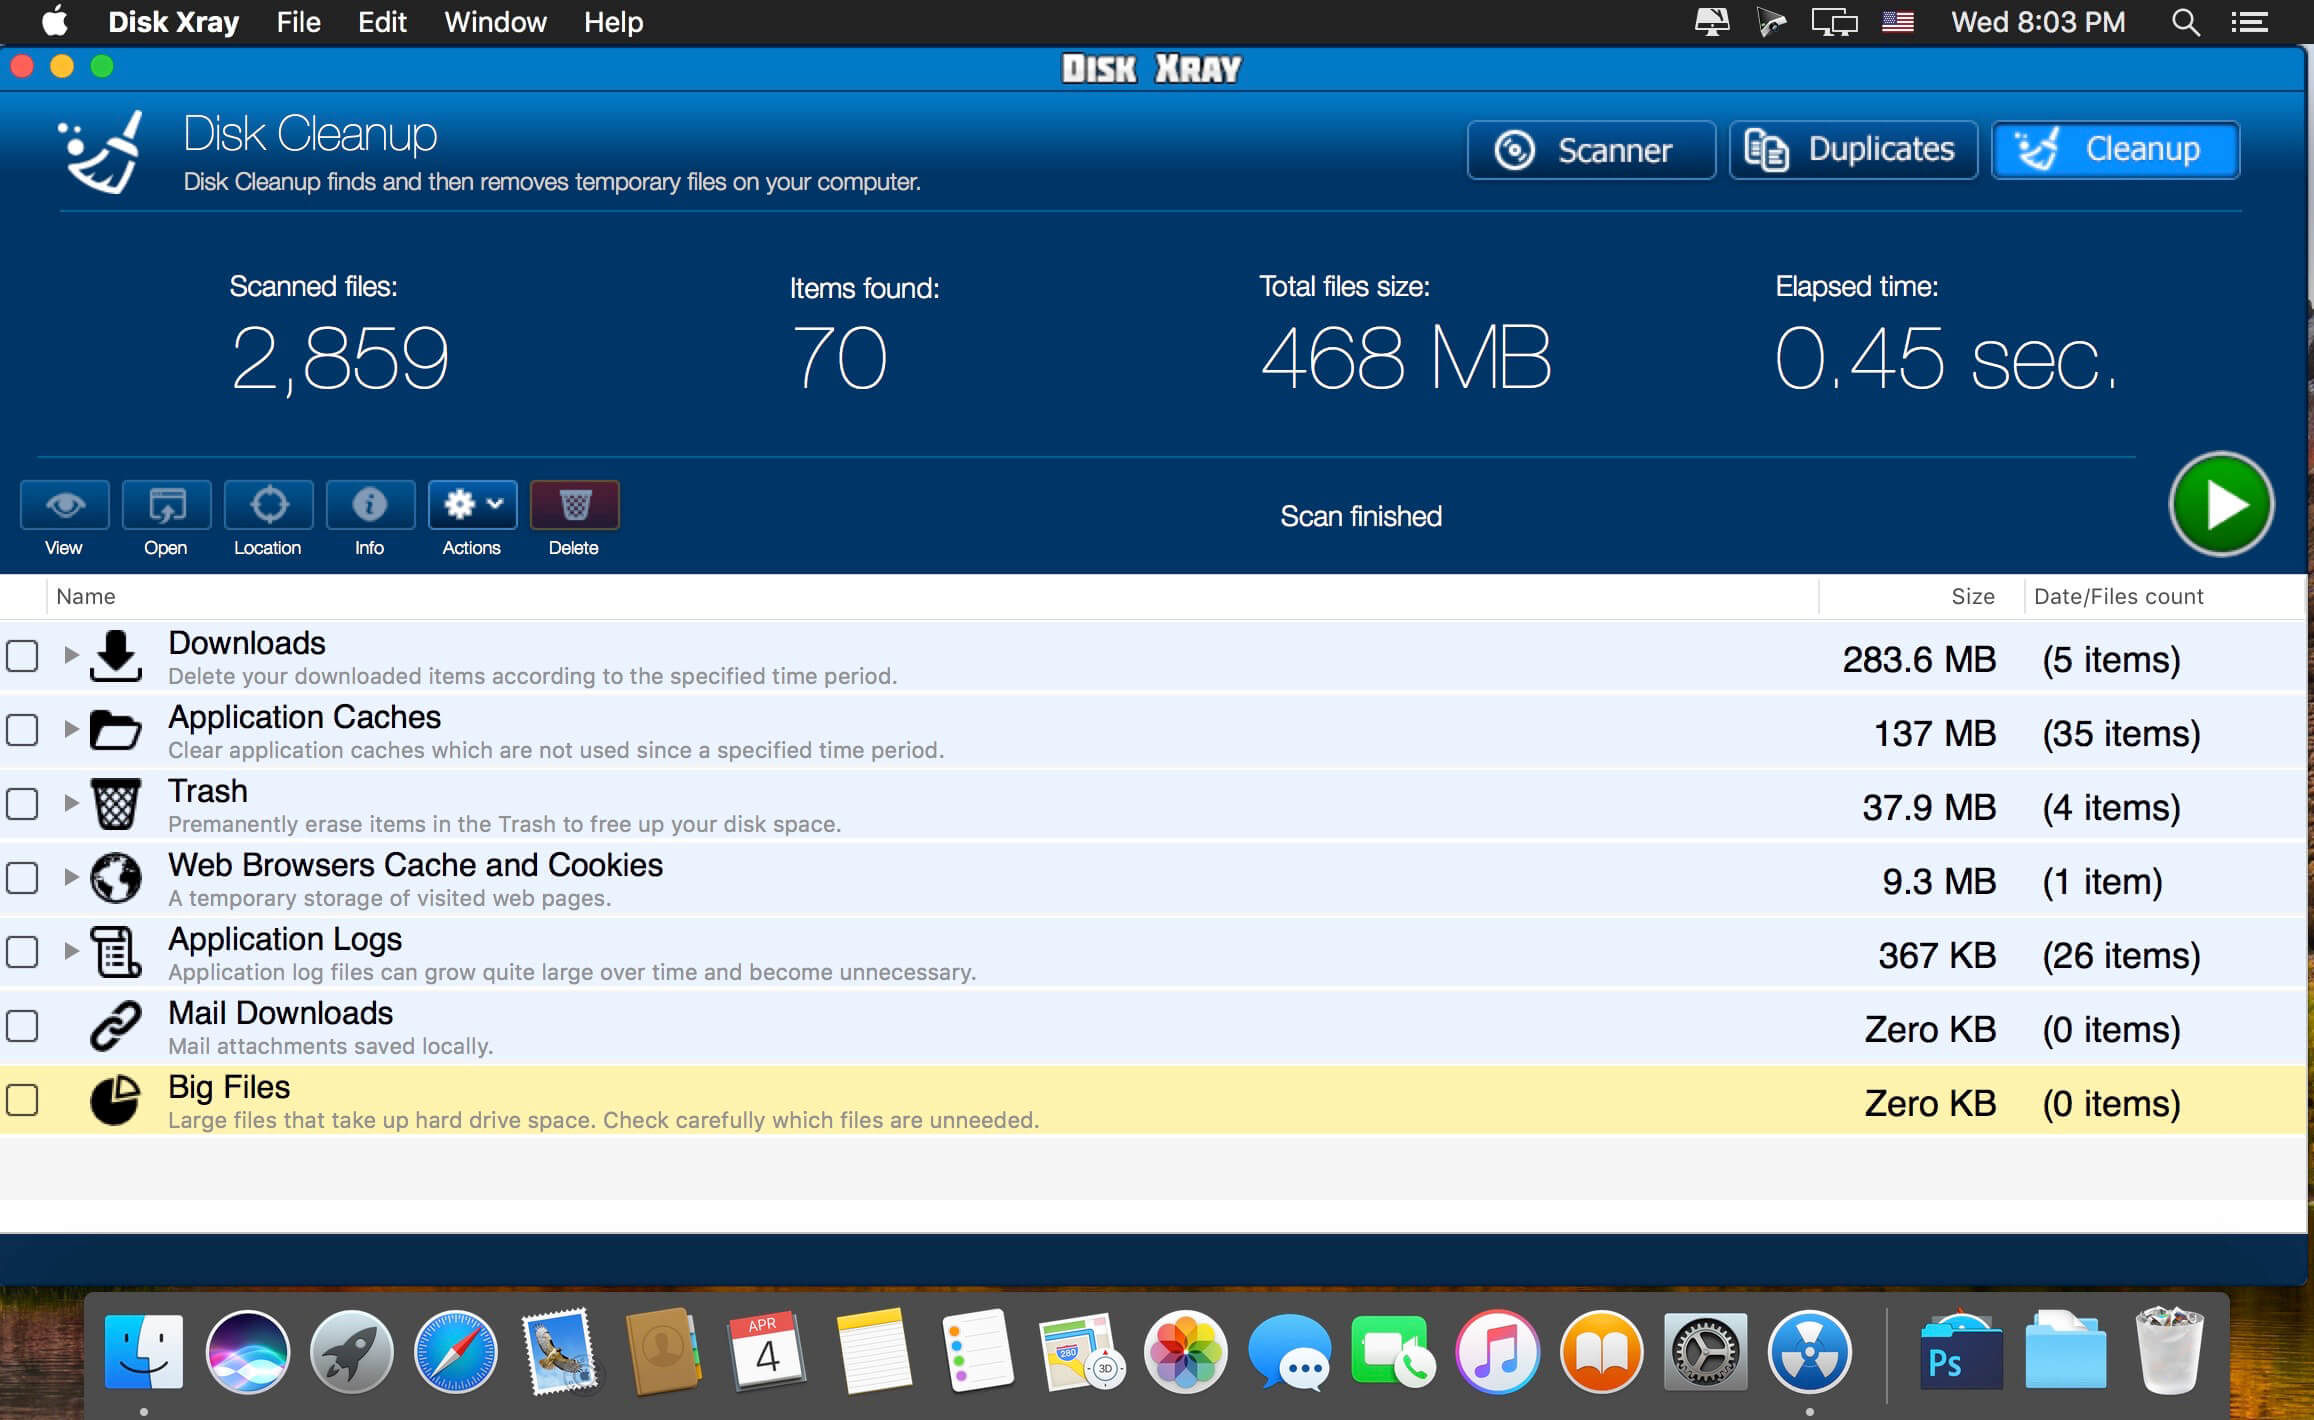
Task: Click the Location crosshair icon
Action: 269,505
